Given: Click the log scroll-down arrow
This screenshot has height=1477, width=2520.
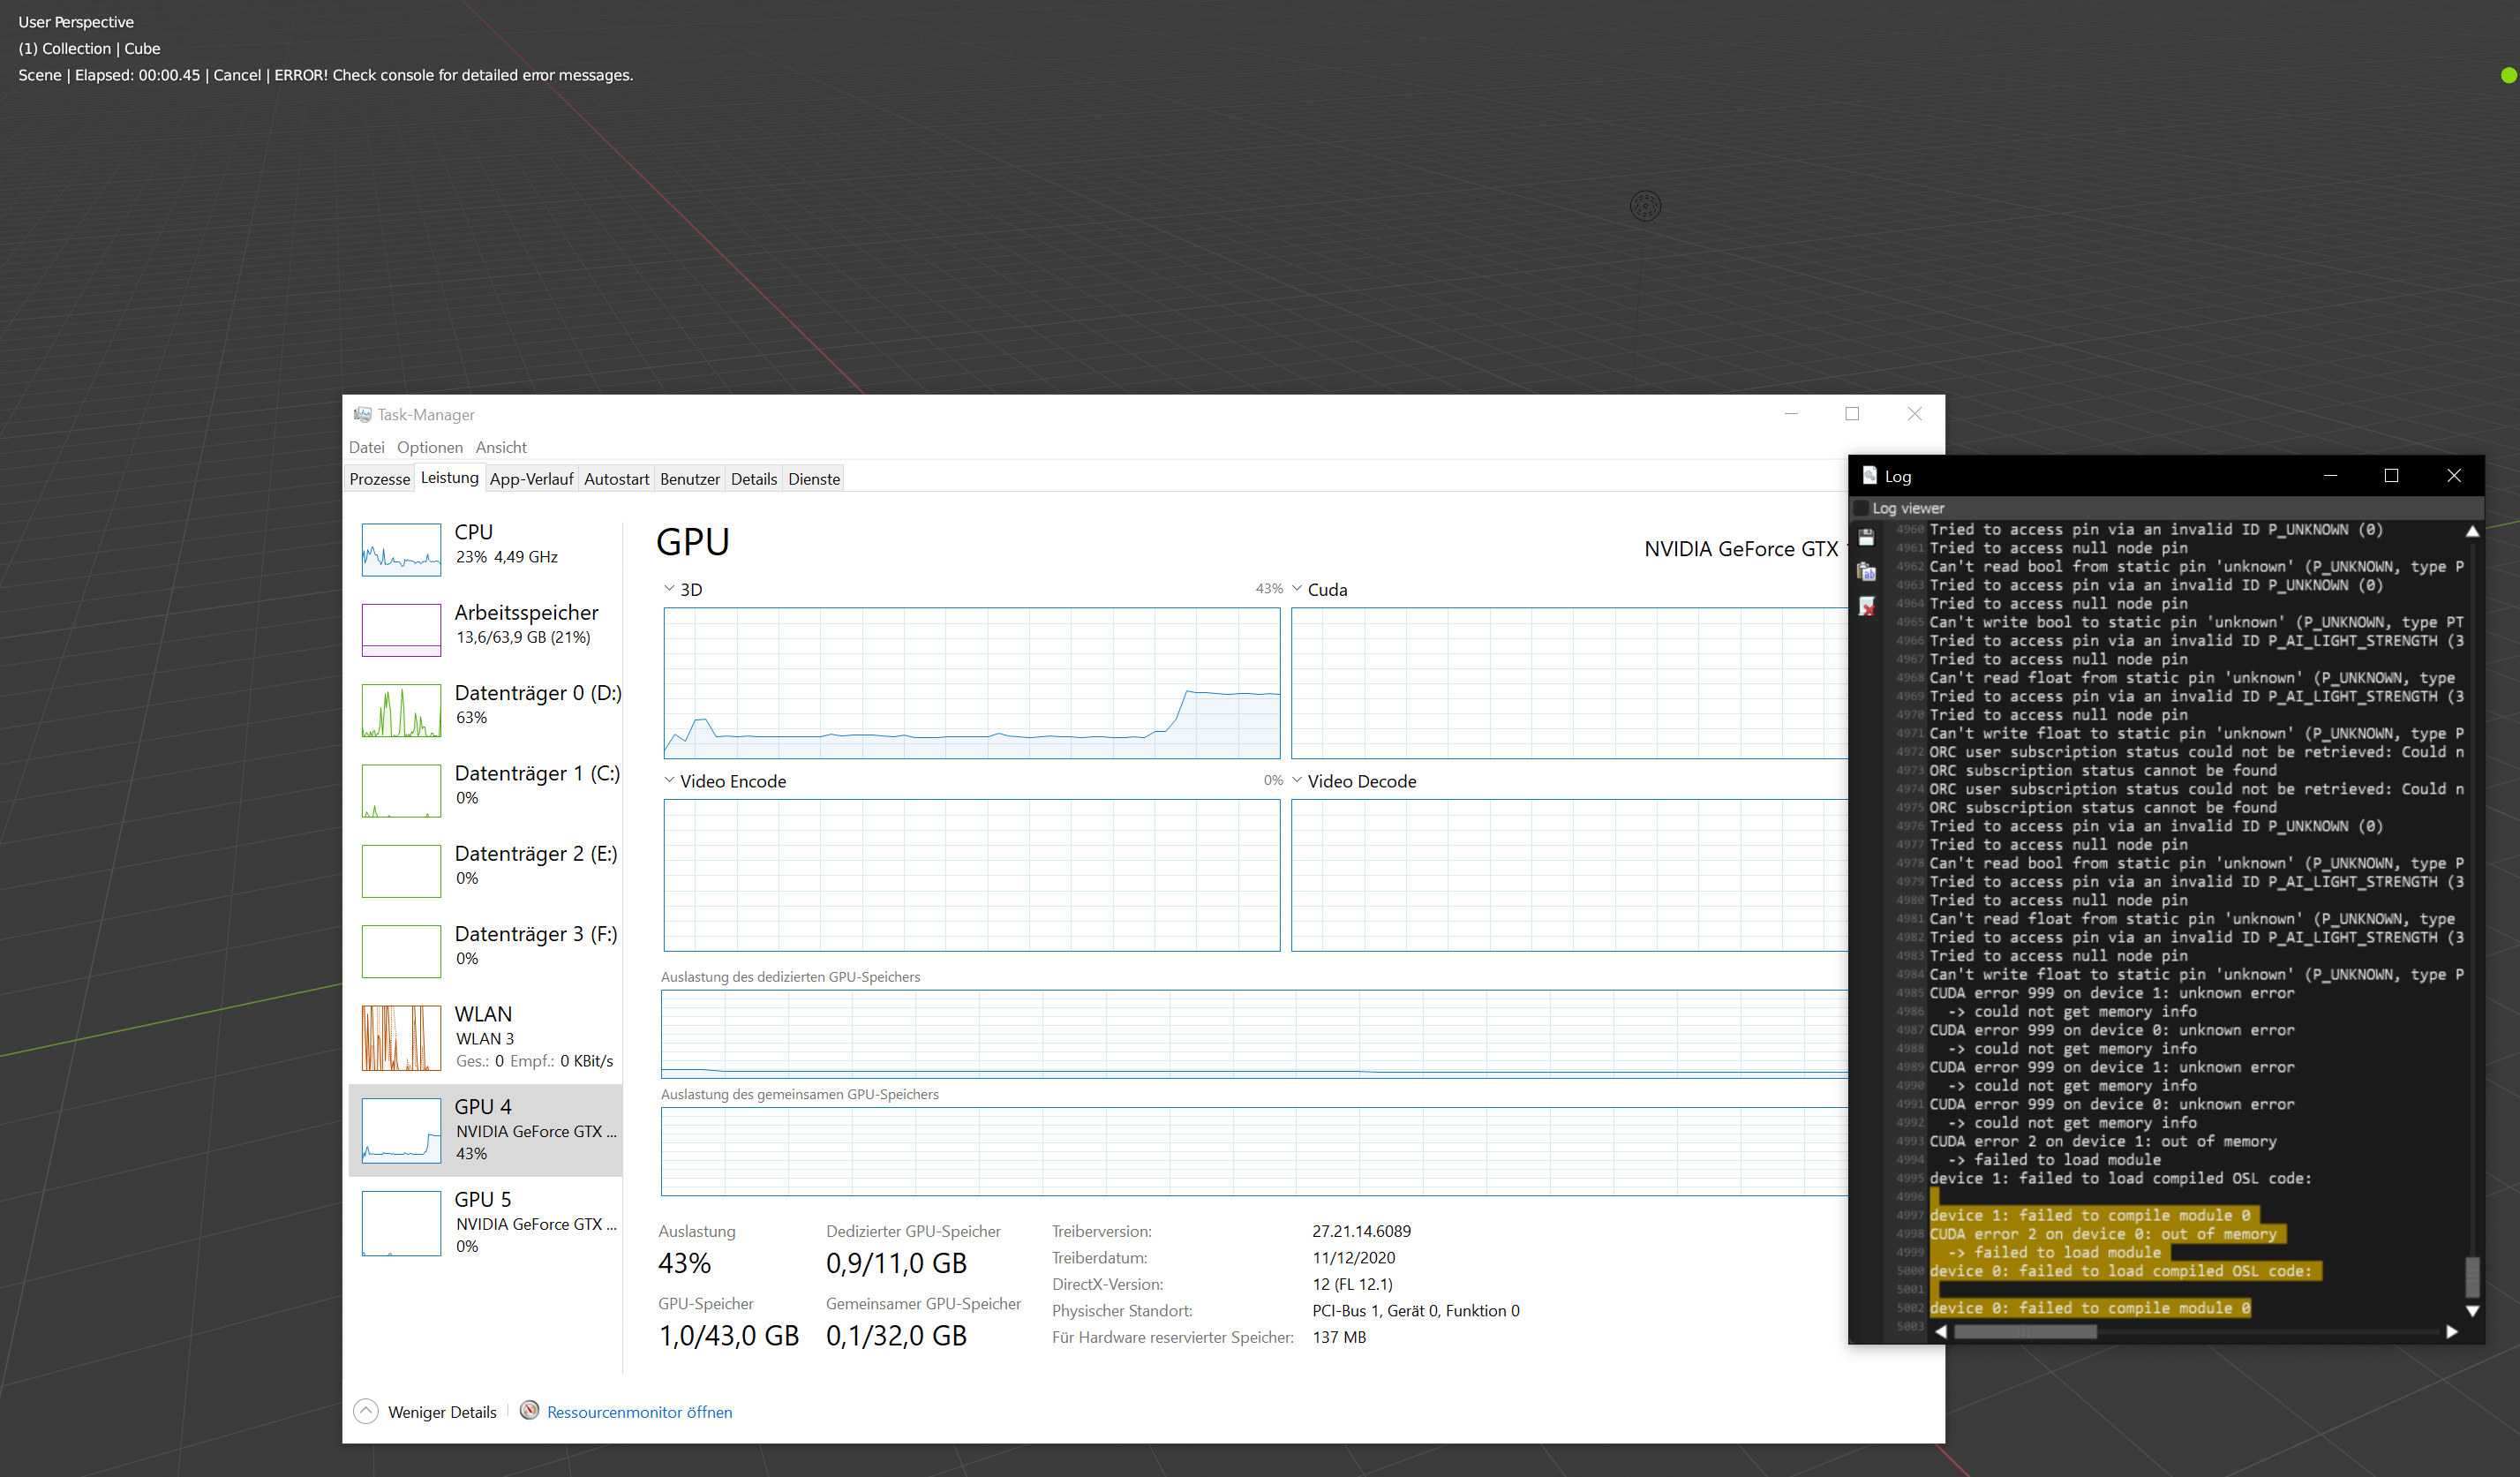Looking at the screenshot, I should coord(2472,1311).
